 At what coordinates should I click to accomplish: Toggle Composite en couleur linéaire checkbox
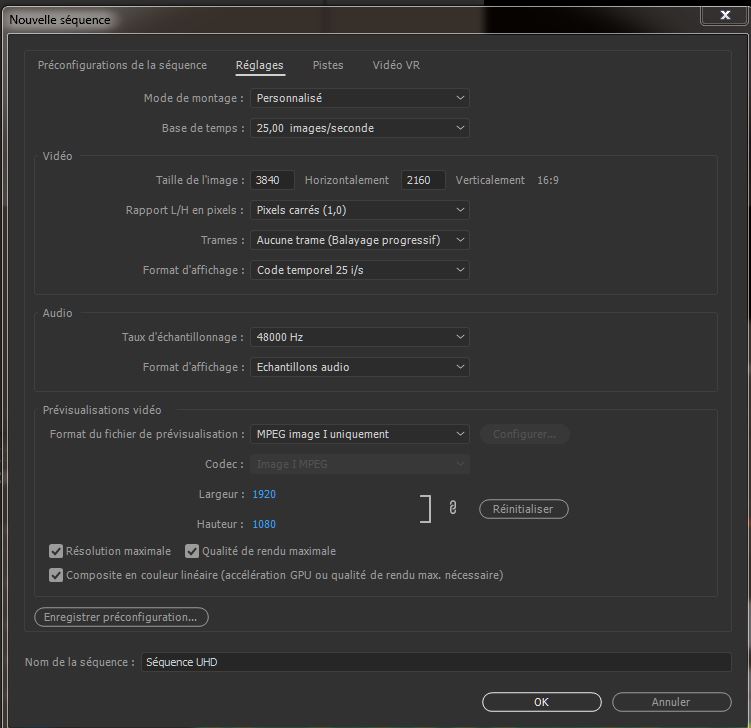56,575
